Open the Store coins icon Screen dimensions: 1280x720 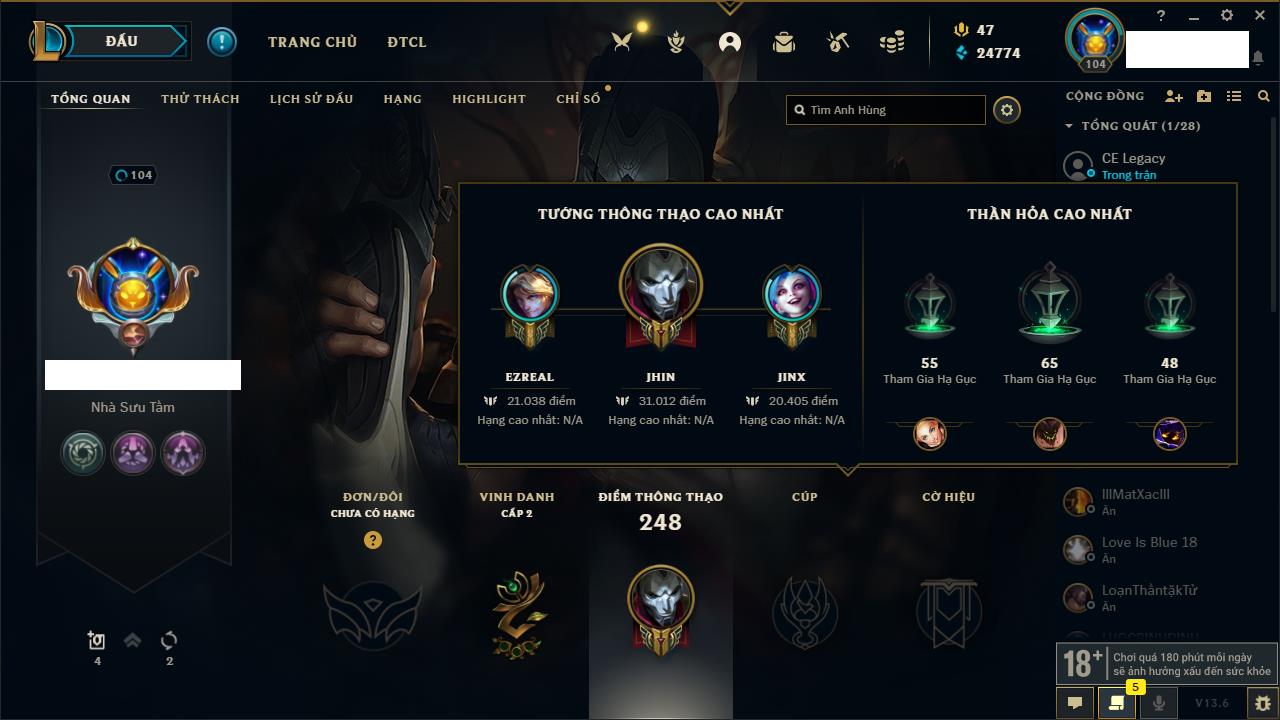pos(892,42)
